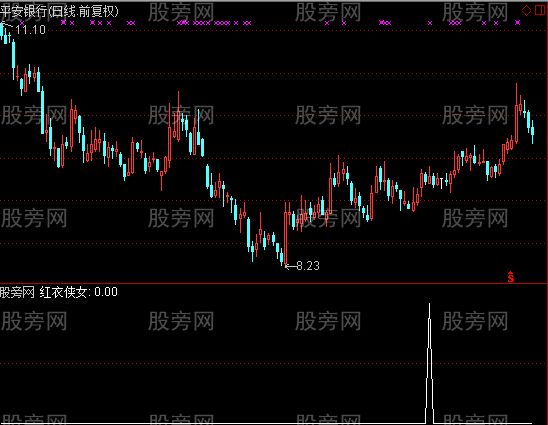Screen dimensions: 548x425
Task: Click the red S signal marker
Action: point(511,277)
